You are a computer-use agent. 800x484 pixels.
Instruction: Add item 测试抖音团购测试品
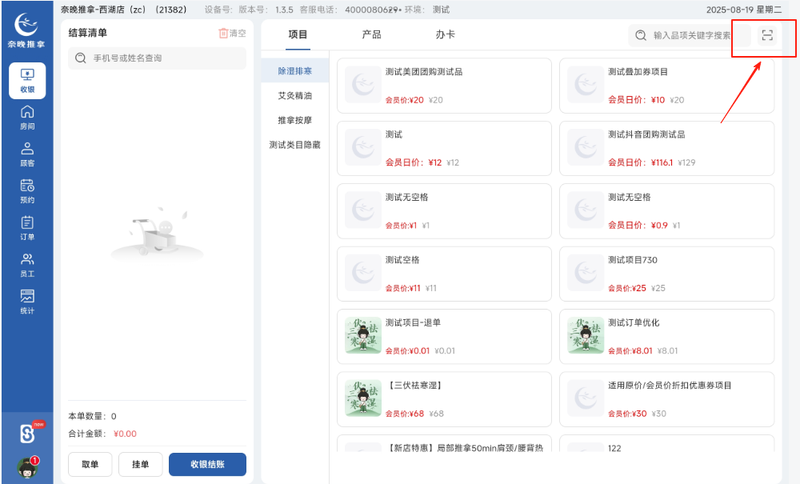pyautogui.click(x=667, y=148)
